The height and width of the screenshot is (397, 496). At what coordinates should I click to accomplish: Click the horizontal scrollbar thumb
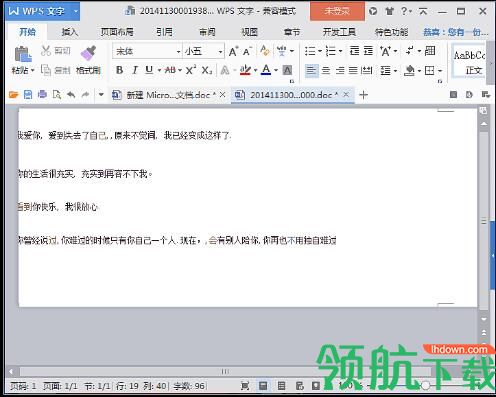[x=225, y=371]
